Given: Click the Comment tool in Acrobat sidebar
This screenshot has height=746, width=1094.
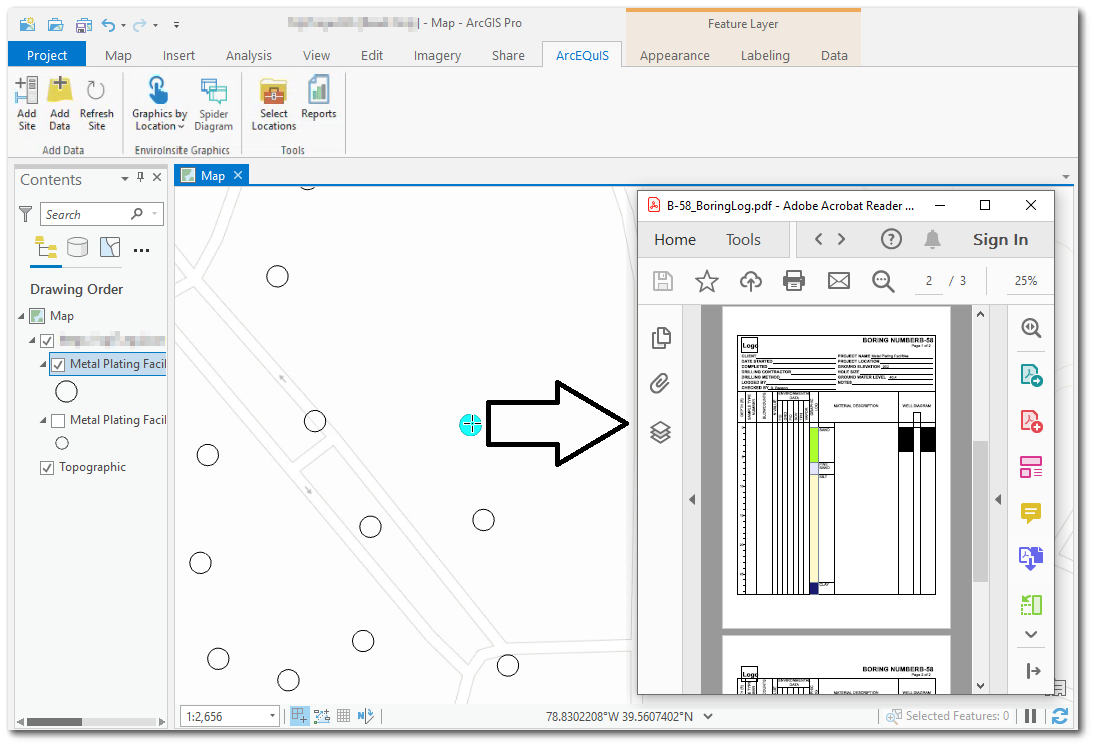Looking at the screenshot, I should tap(1031, 514).
